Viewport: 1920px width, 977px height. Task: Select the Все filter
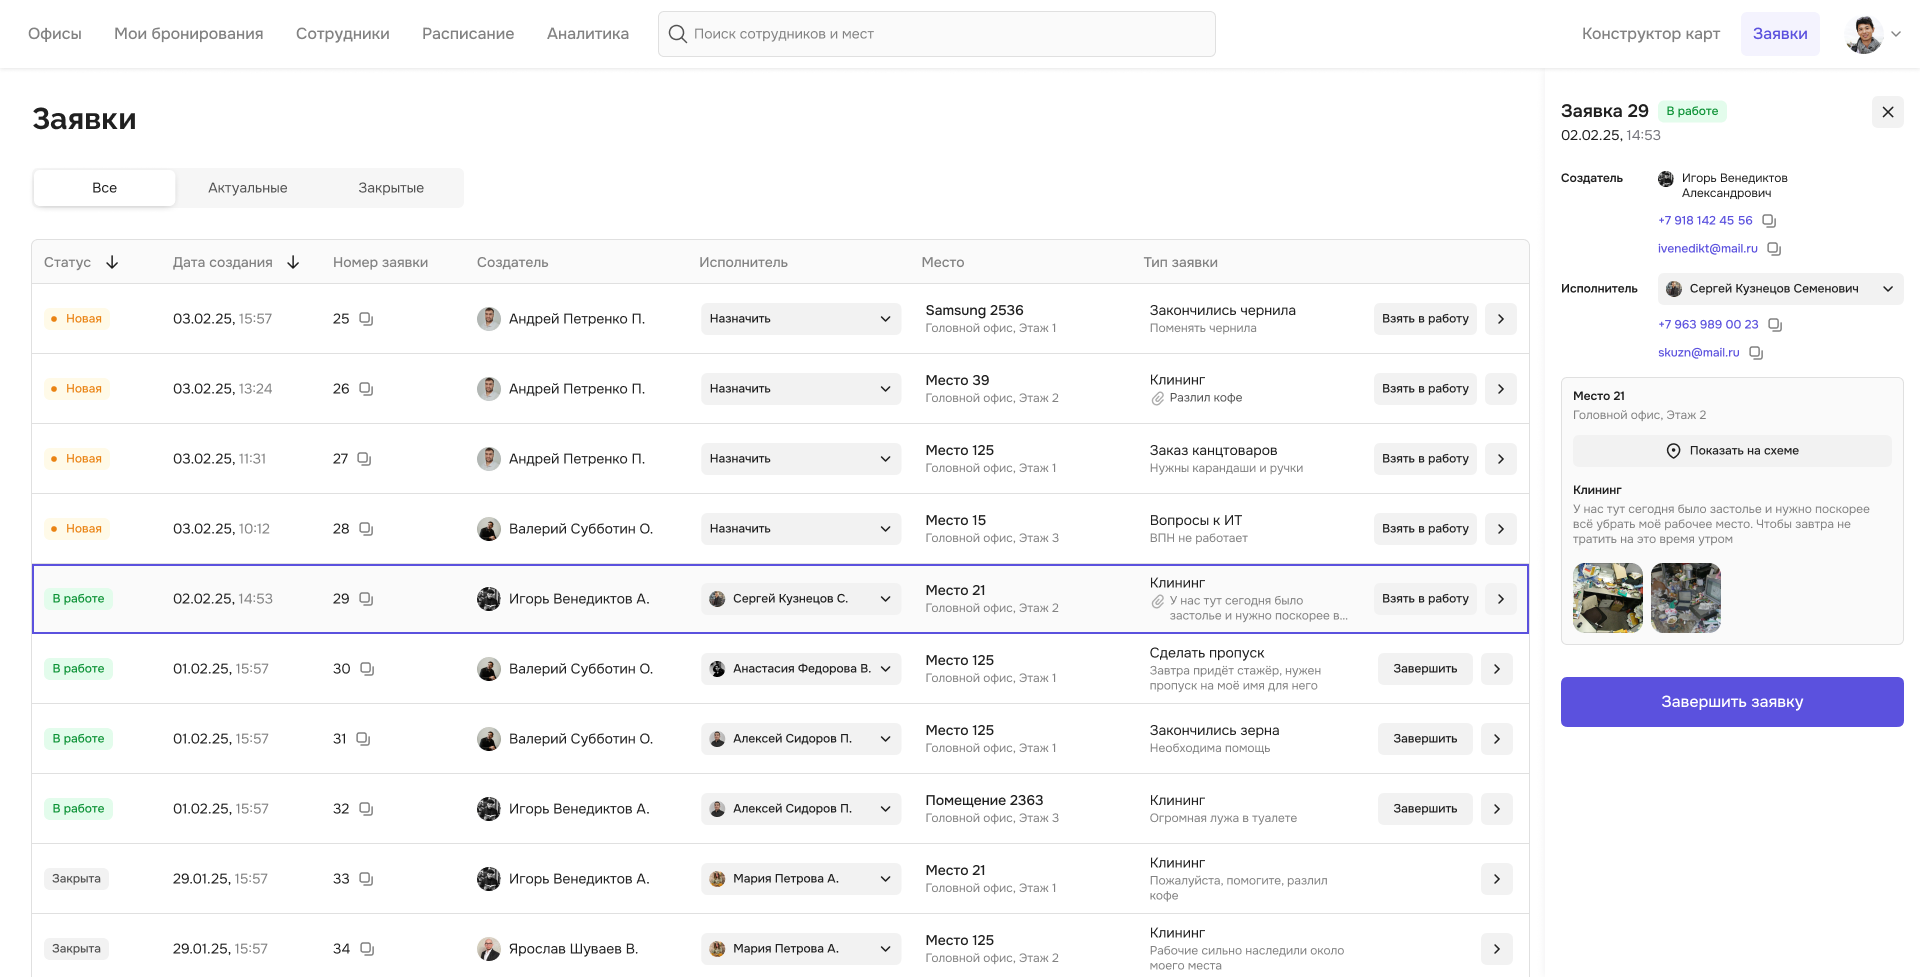[x=104, y=188]
